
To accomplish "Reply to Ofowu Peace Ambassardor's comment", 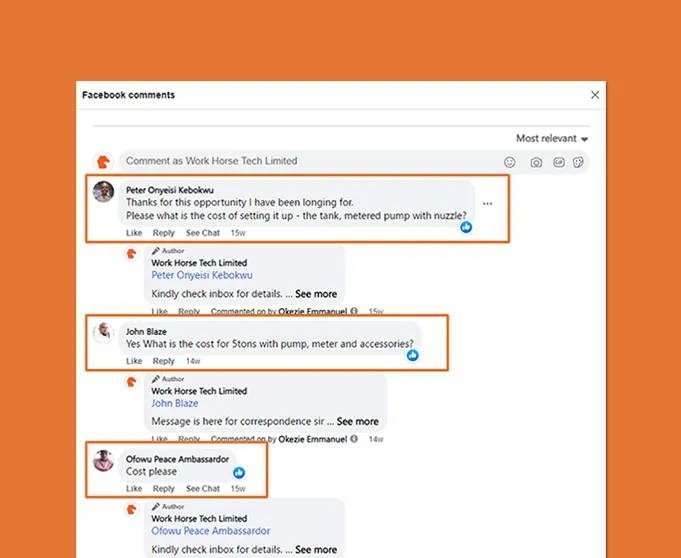I will (163, 489).
